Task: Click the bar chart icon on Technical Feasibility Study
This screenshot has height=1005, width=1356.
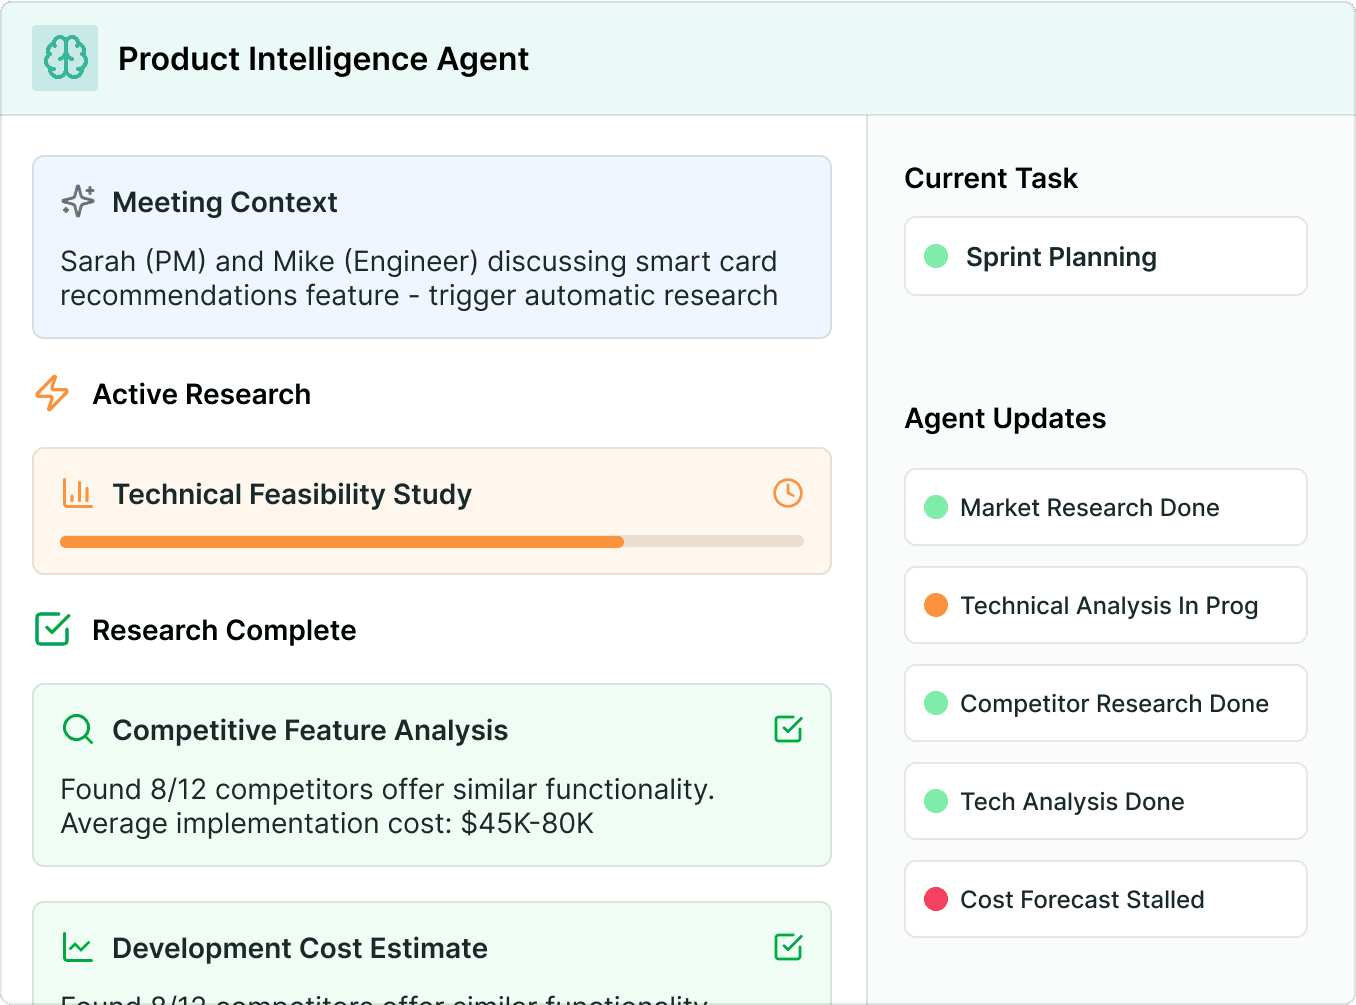Action: (x=78, y=493)
